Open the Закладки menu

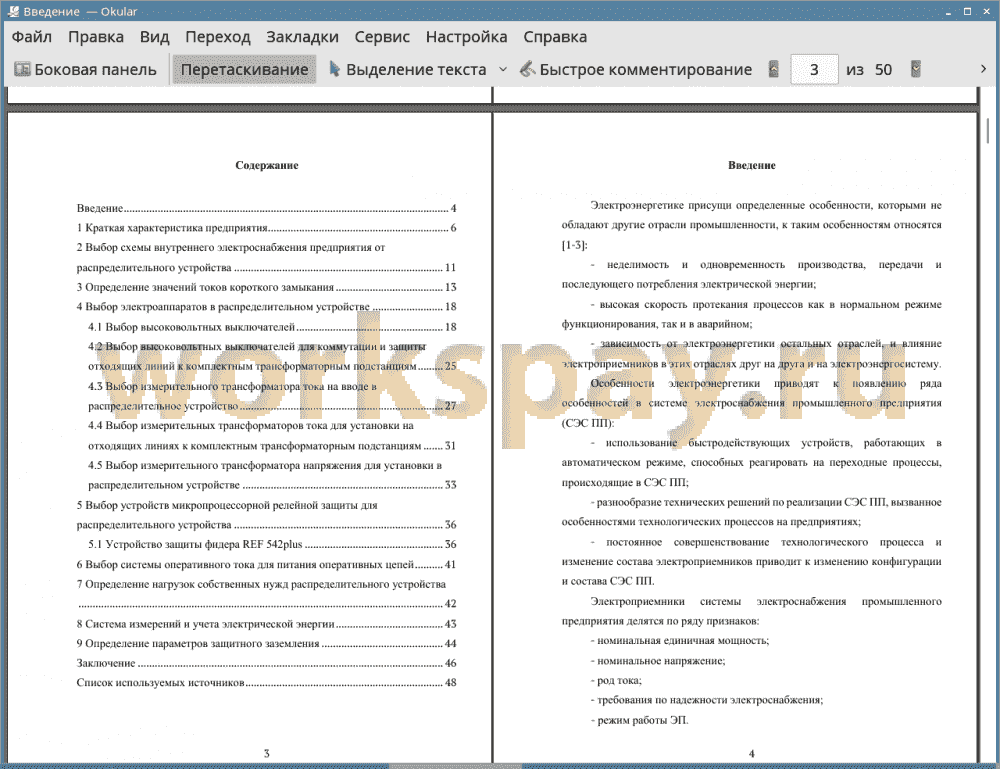[302, 37]
